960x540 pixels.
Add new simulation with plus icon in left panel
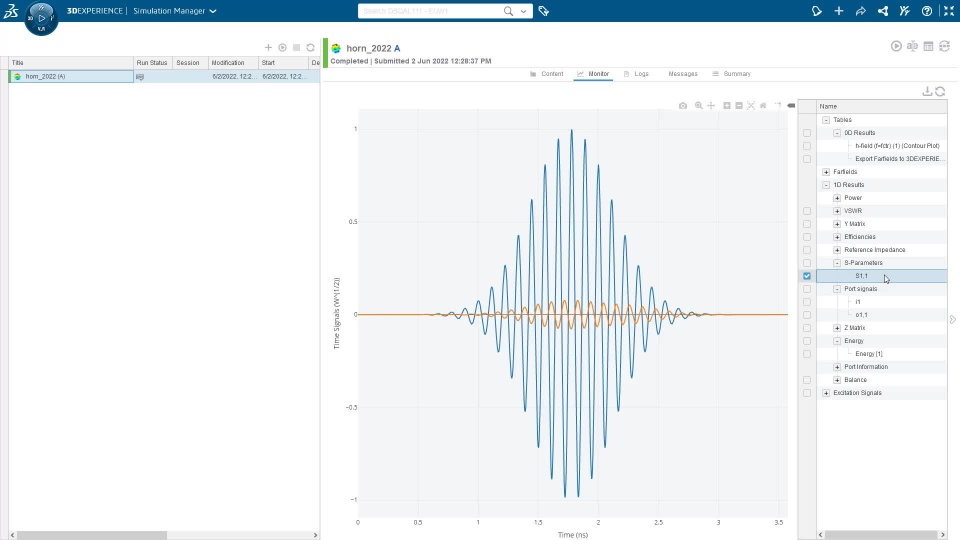click(x=268, y=47)
